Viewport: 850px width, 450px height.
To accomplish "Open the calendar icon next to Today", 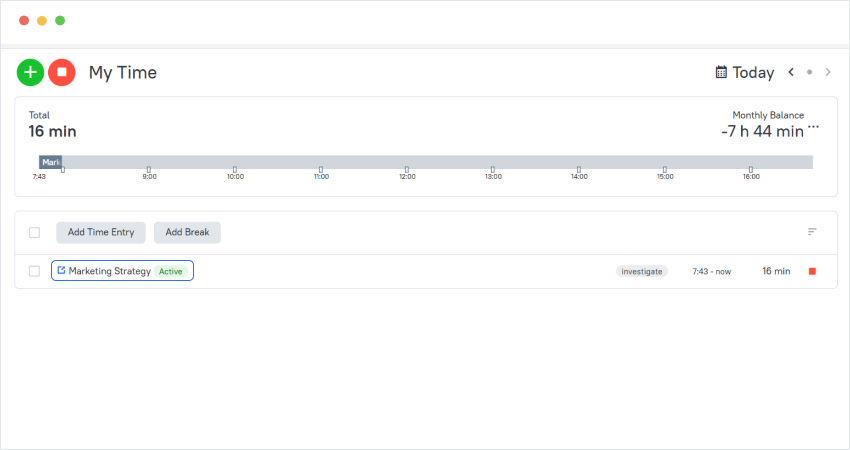I will 721,72.
